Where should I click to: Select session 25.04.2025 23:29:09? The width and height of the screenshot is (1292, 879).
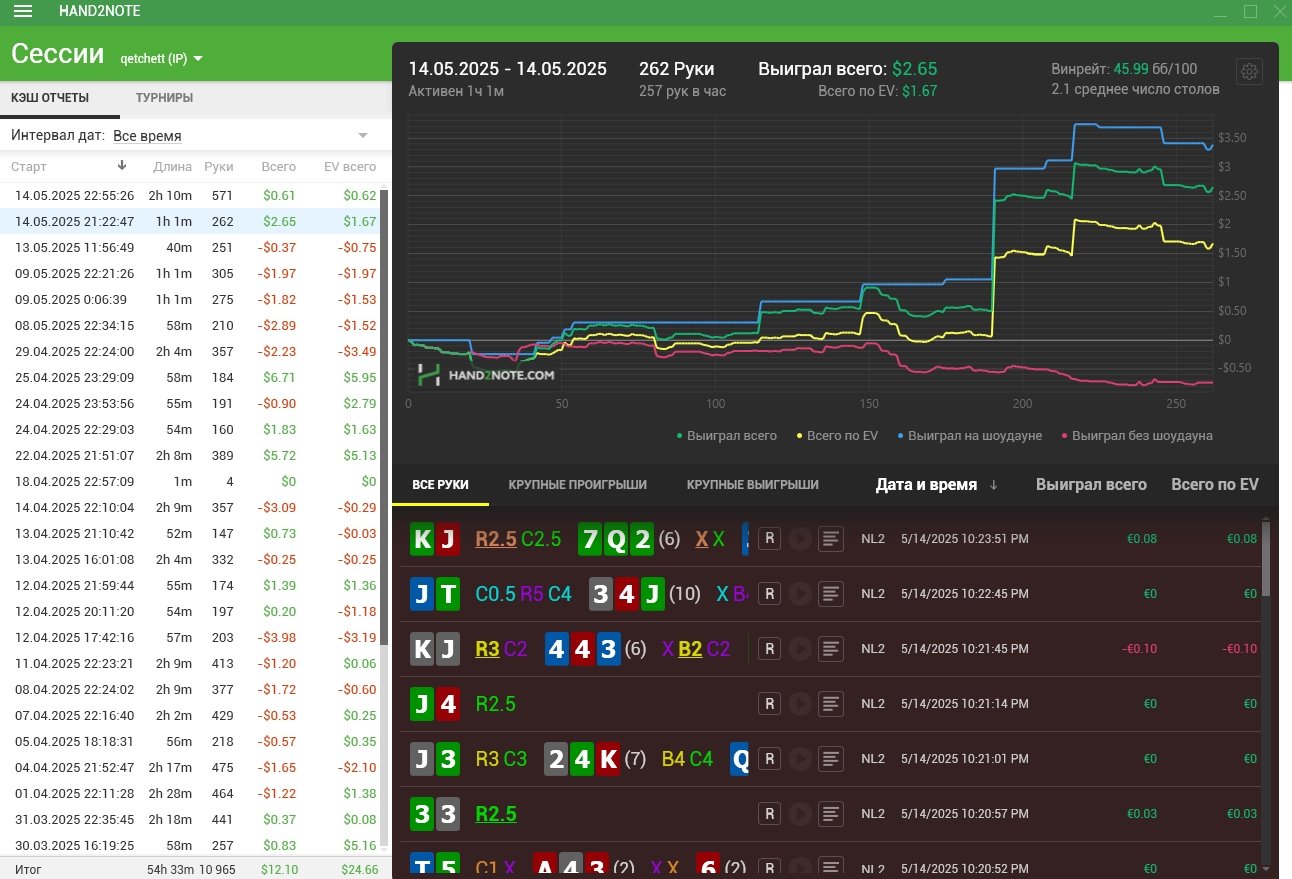pyautogui.click(x=190, y=377)
